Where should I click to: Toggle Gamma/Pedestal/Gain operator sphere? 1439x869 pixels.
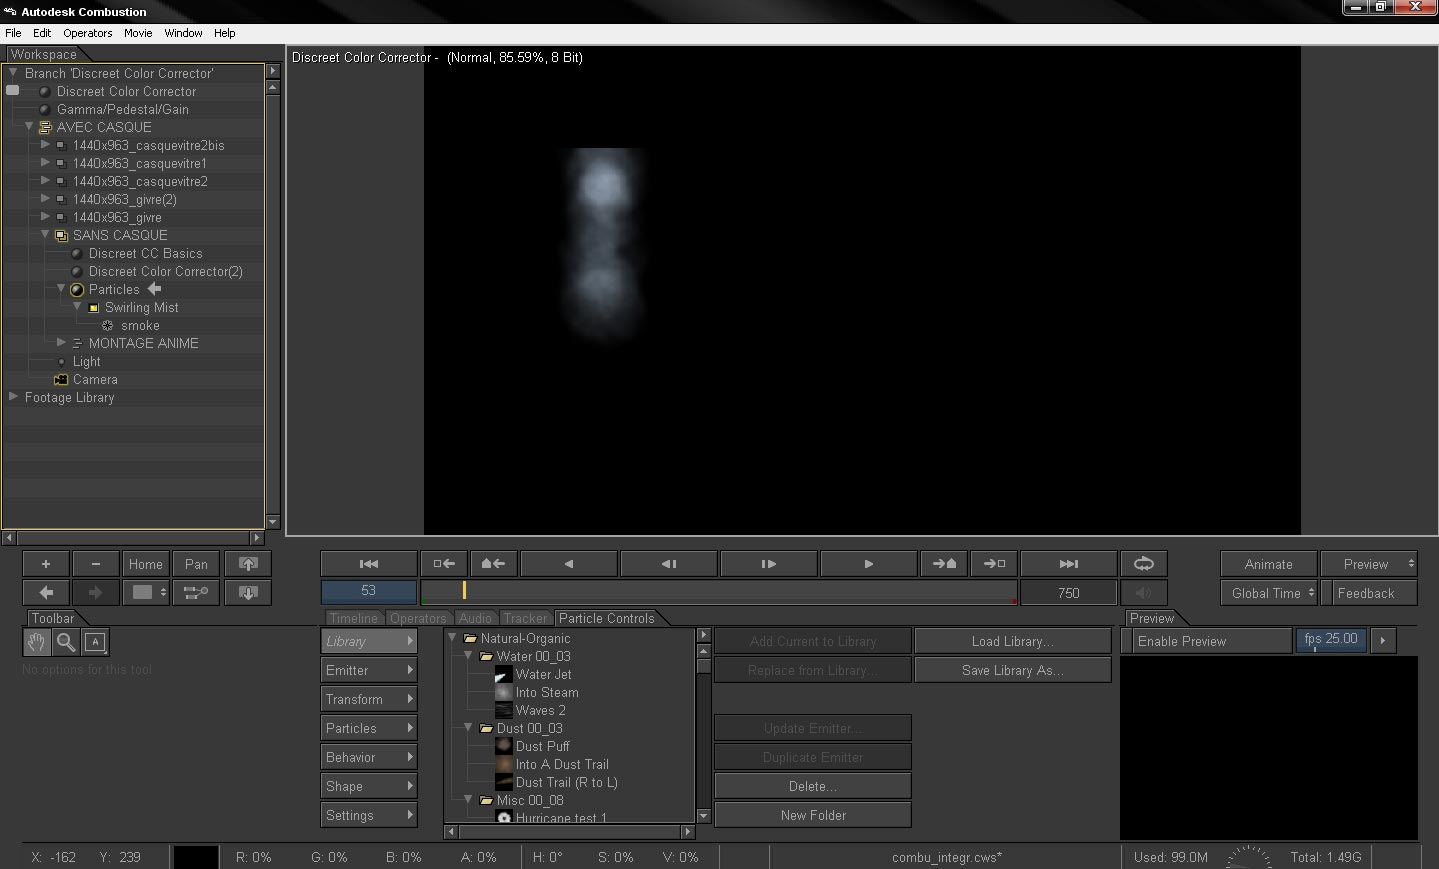pyautogui.click(x=44, y=109)
